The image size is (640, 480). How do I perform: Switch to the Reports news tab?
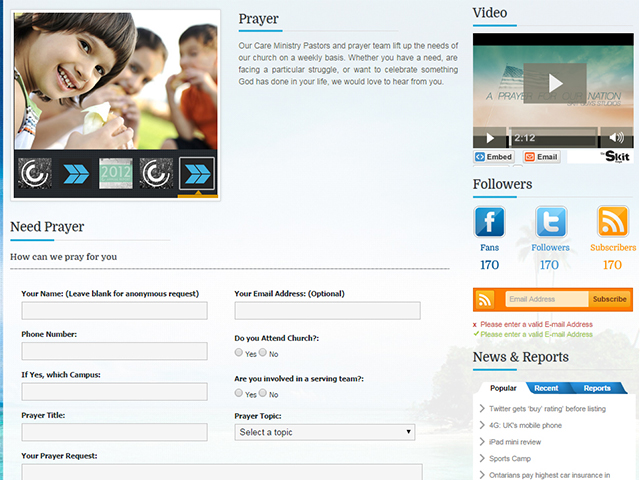point(597,388)
